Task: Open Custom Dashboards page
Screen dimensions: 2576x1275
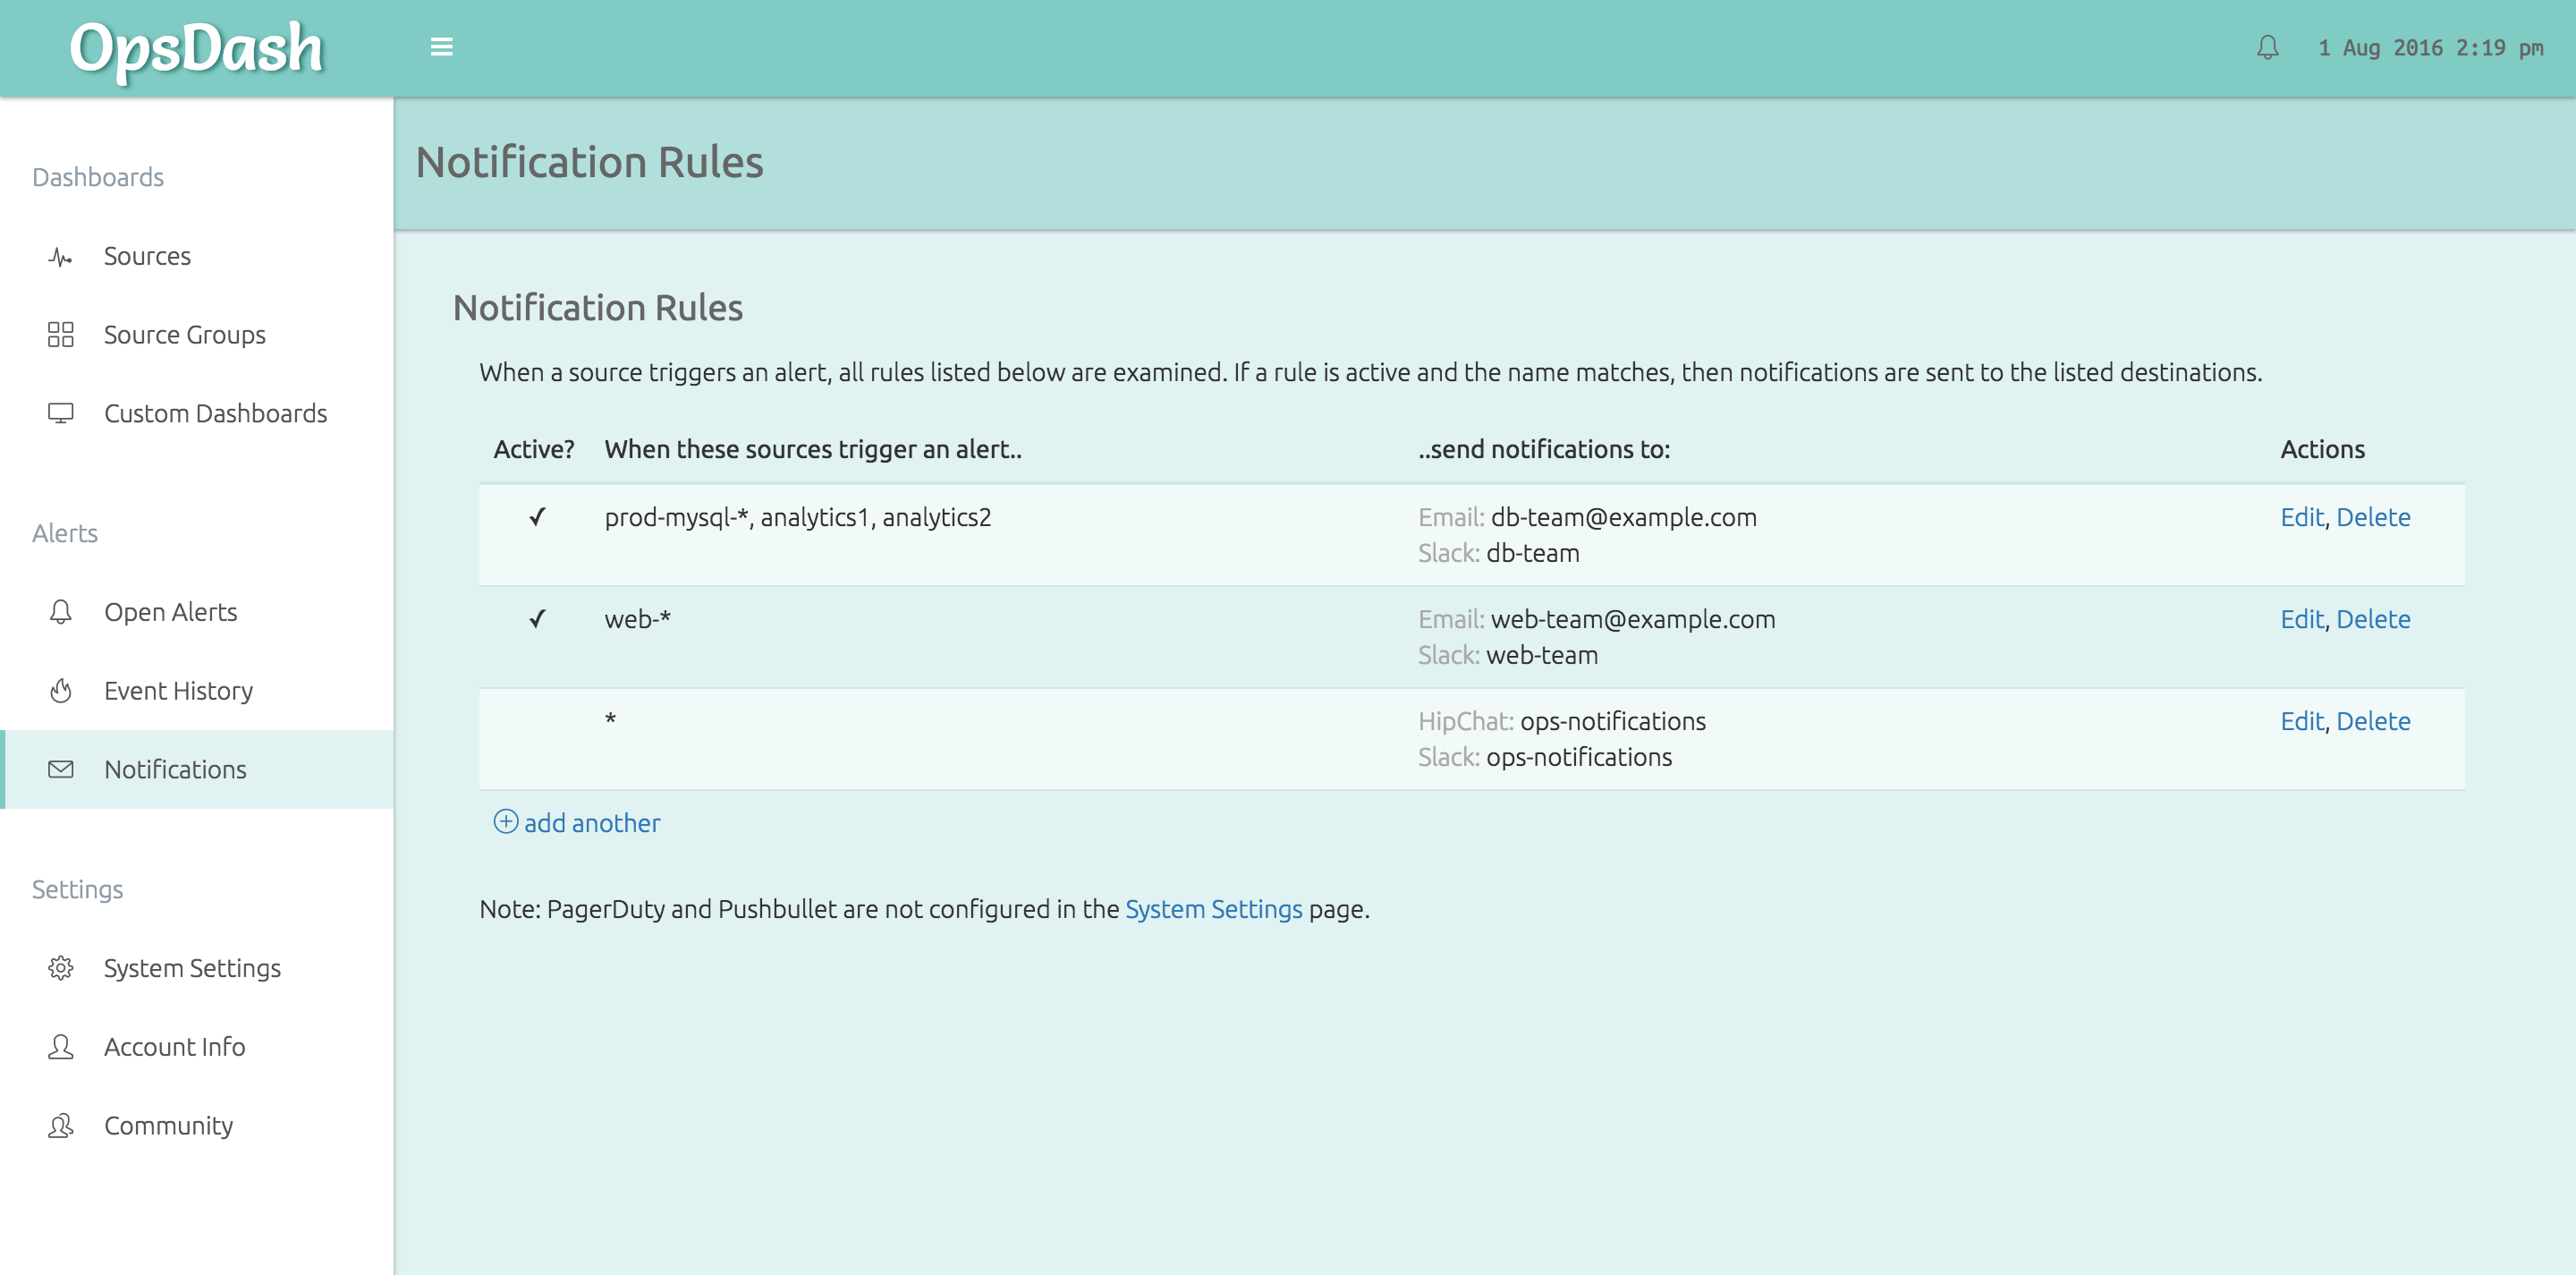Action: coord(197,413)
